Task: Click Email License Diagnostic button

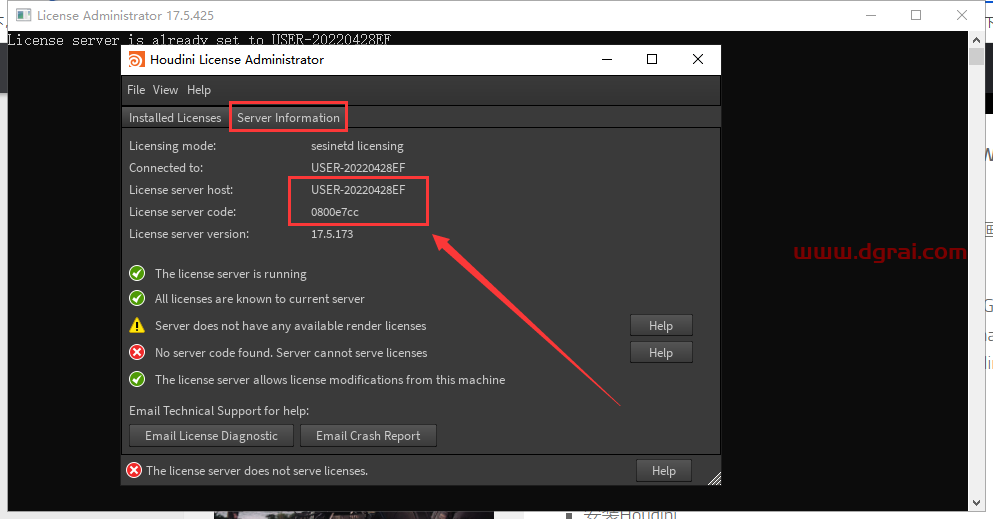Action: [212, 435]
